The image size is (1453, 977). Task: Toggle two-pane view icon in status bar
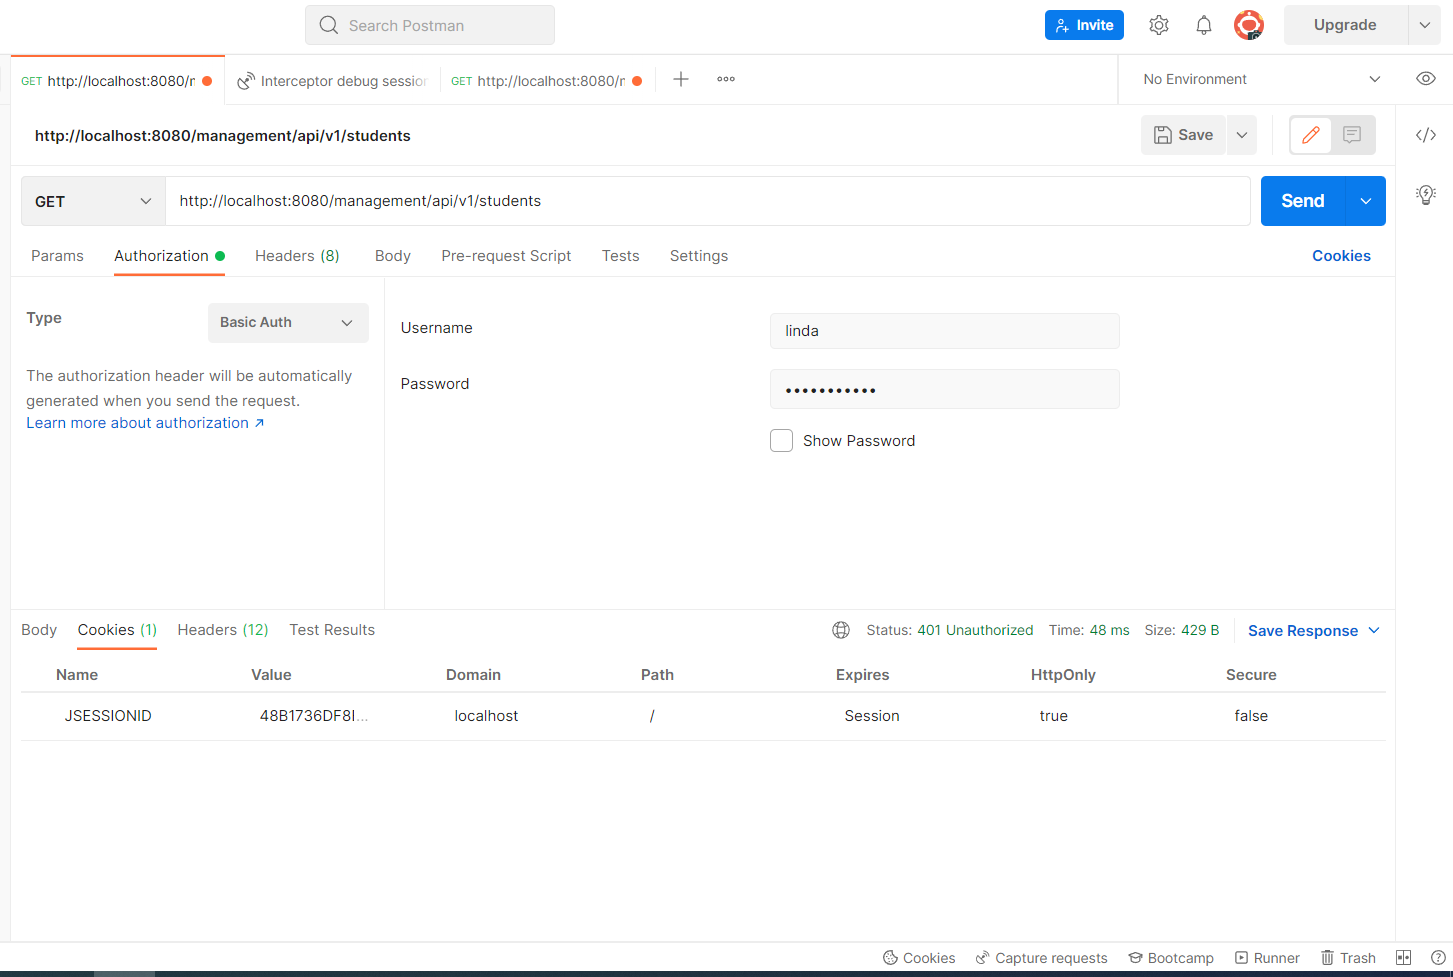(1403, 958)
